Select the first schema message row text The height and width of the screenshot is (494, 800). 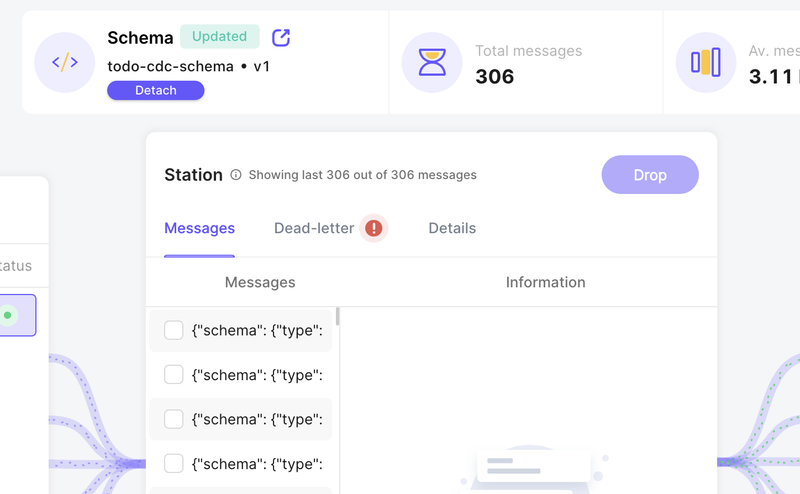tap(257, 331)
